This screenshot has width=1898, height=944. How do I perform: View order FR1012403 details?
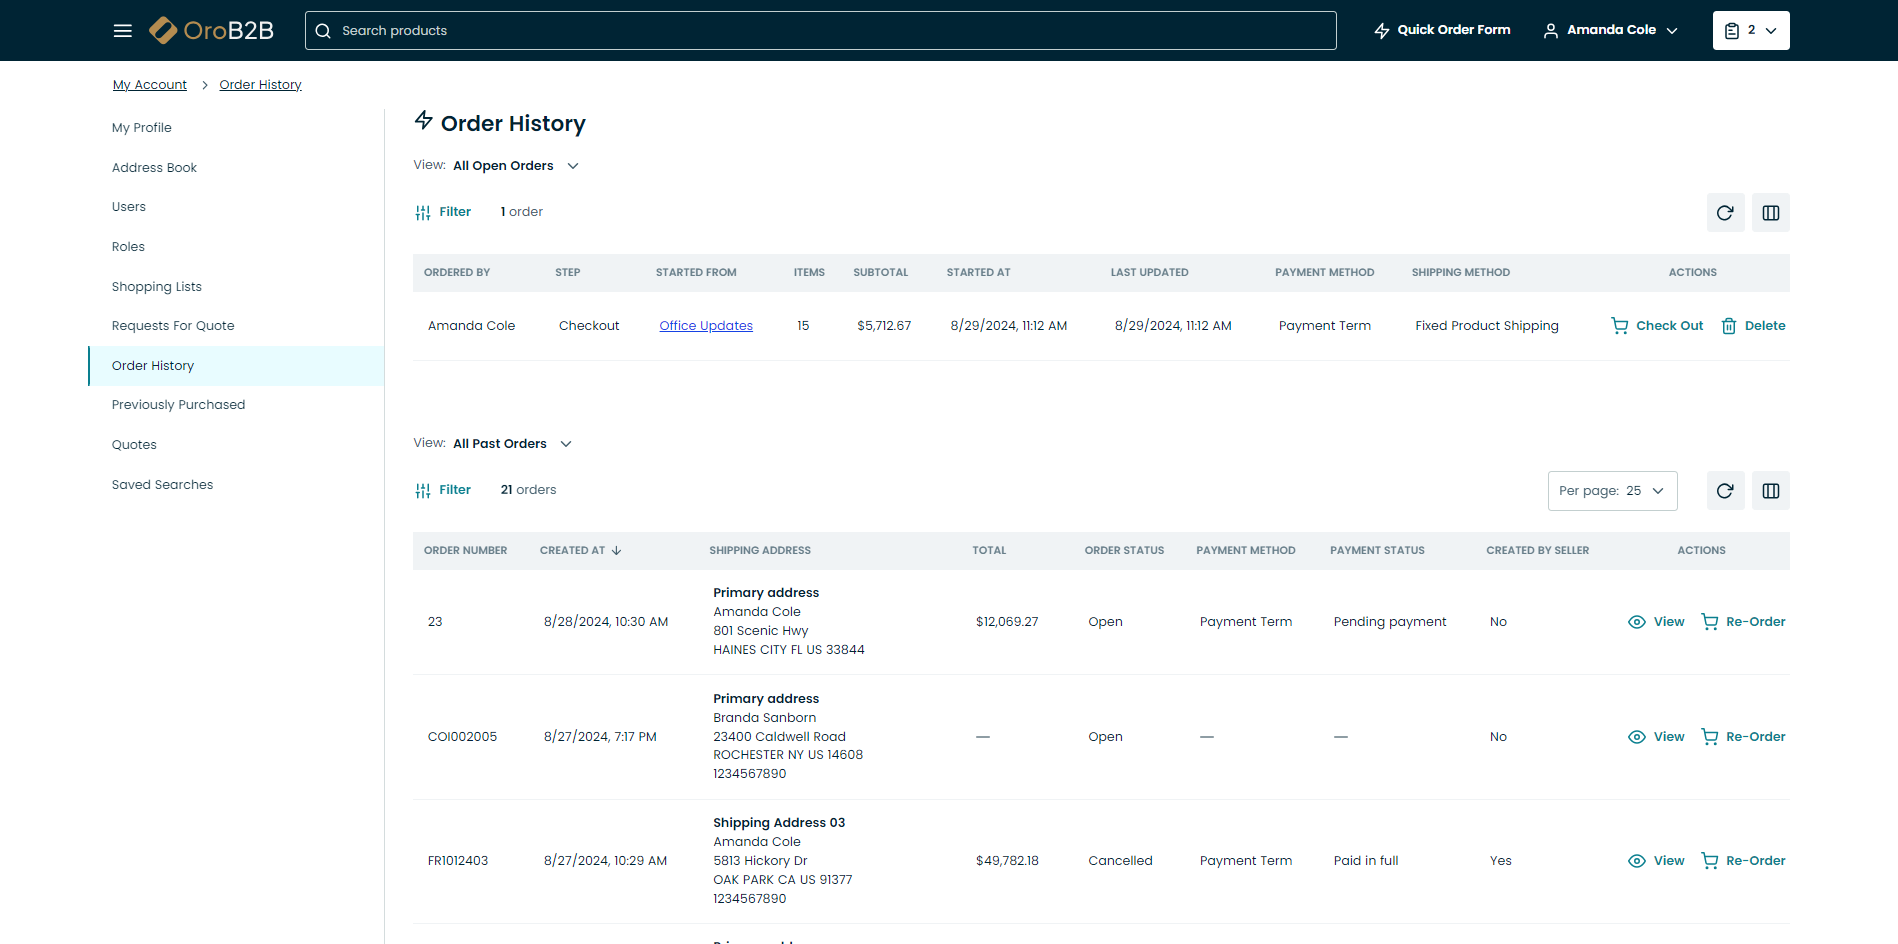coord(1656,861)
